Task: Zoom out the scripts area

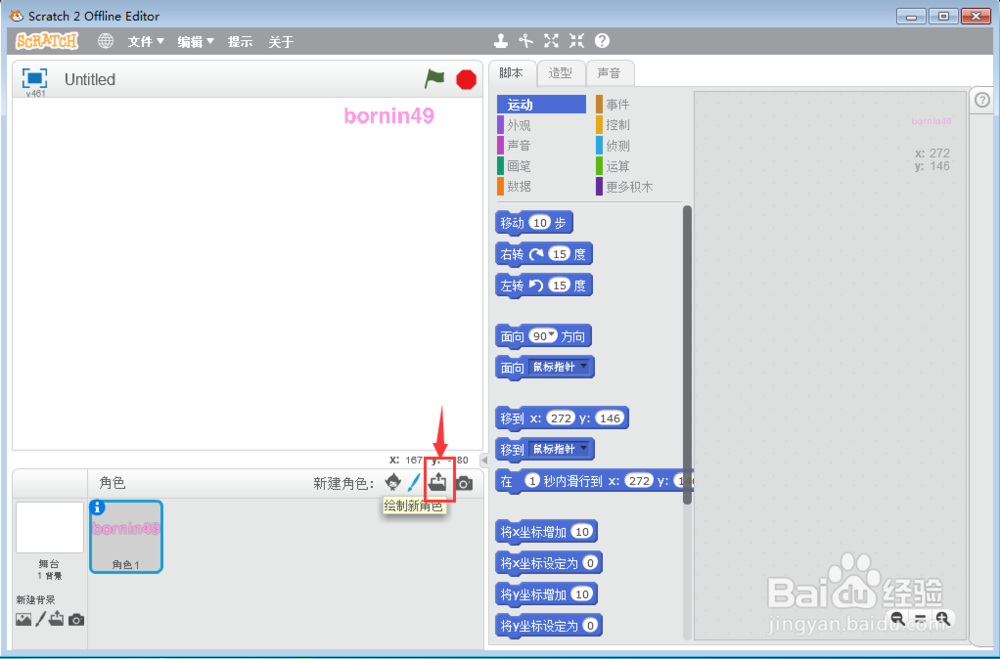Action: click(898, 618)
